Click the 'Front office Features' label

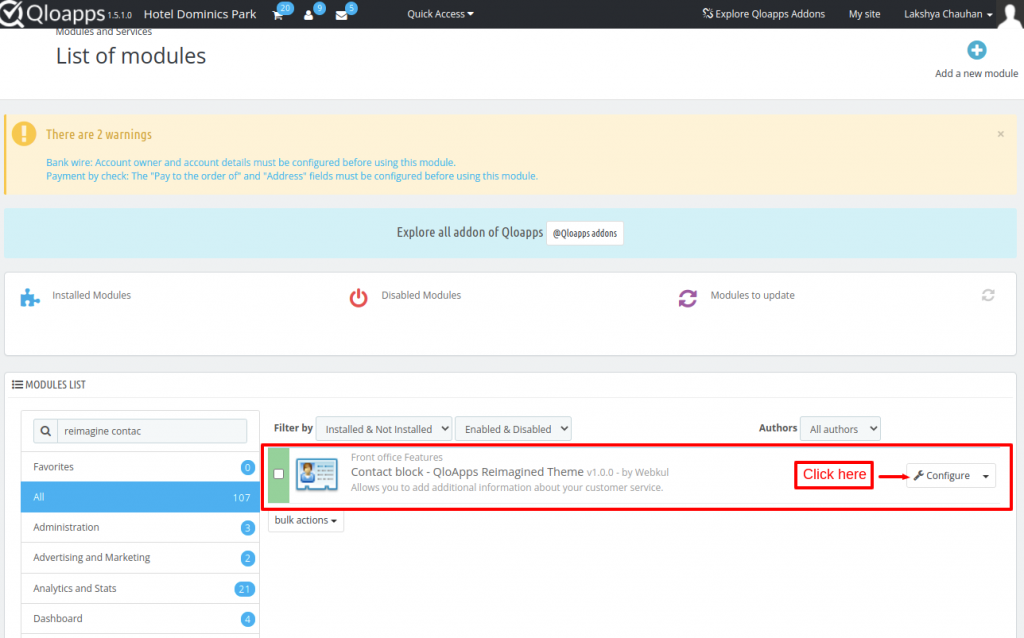[x=396, y=457]
